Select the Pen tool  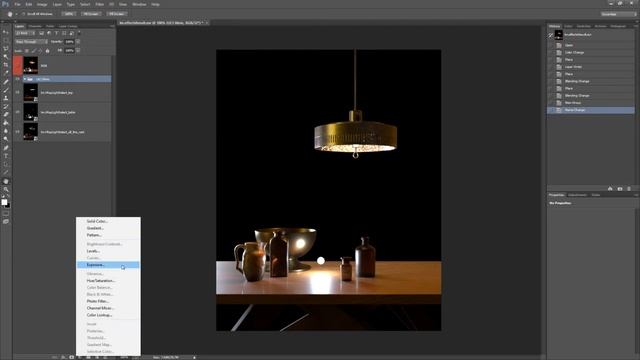click(6, 148)
